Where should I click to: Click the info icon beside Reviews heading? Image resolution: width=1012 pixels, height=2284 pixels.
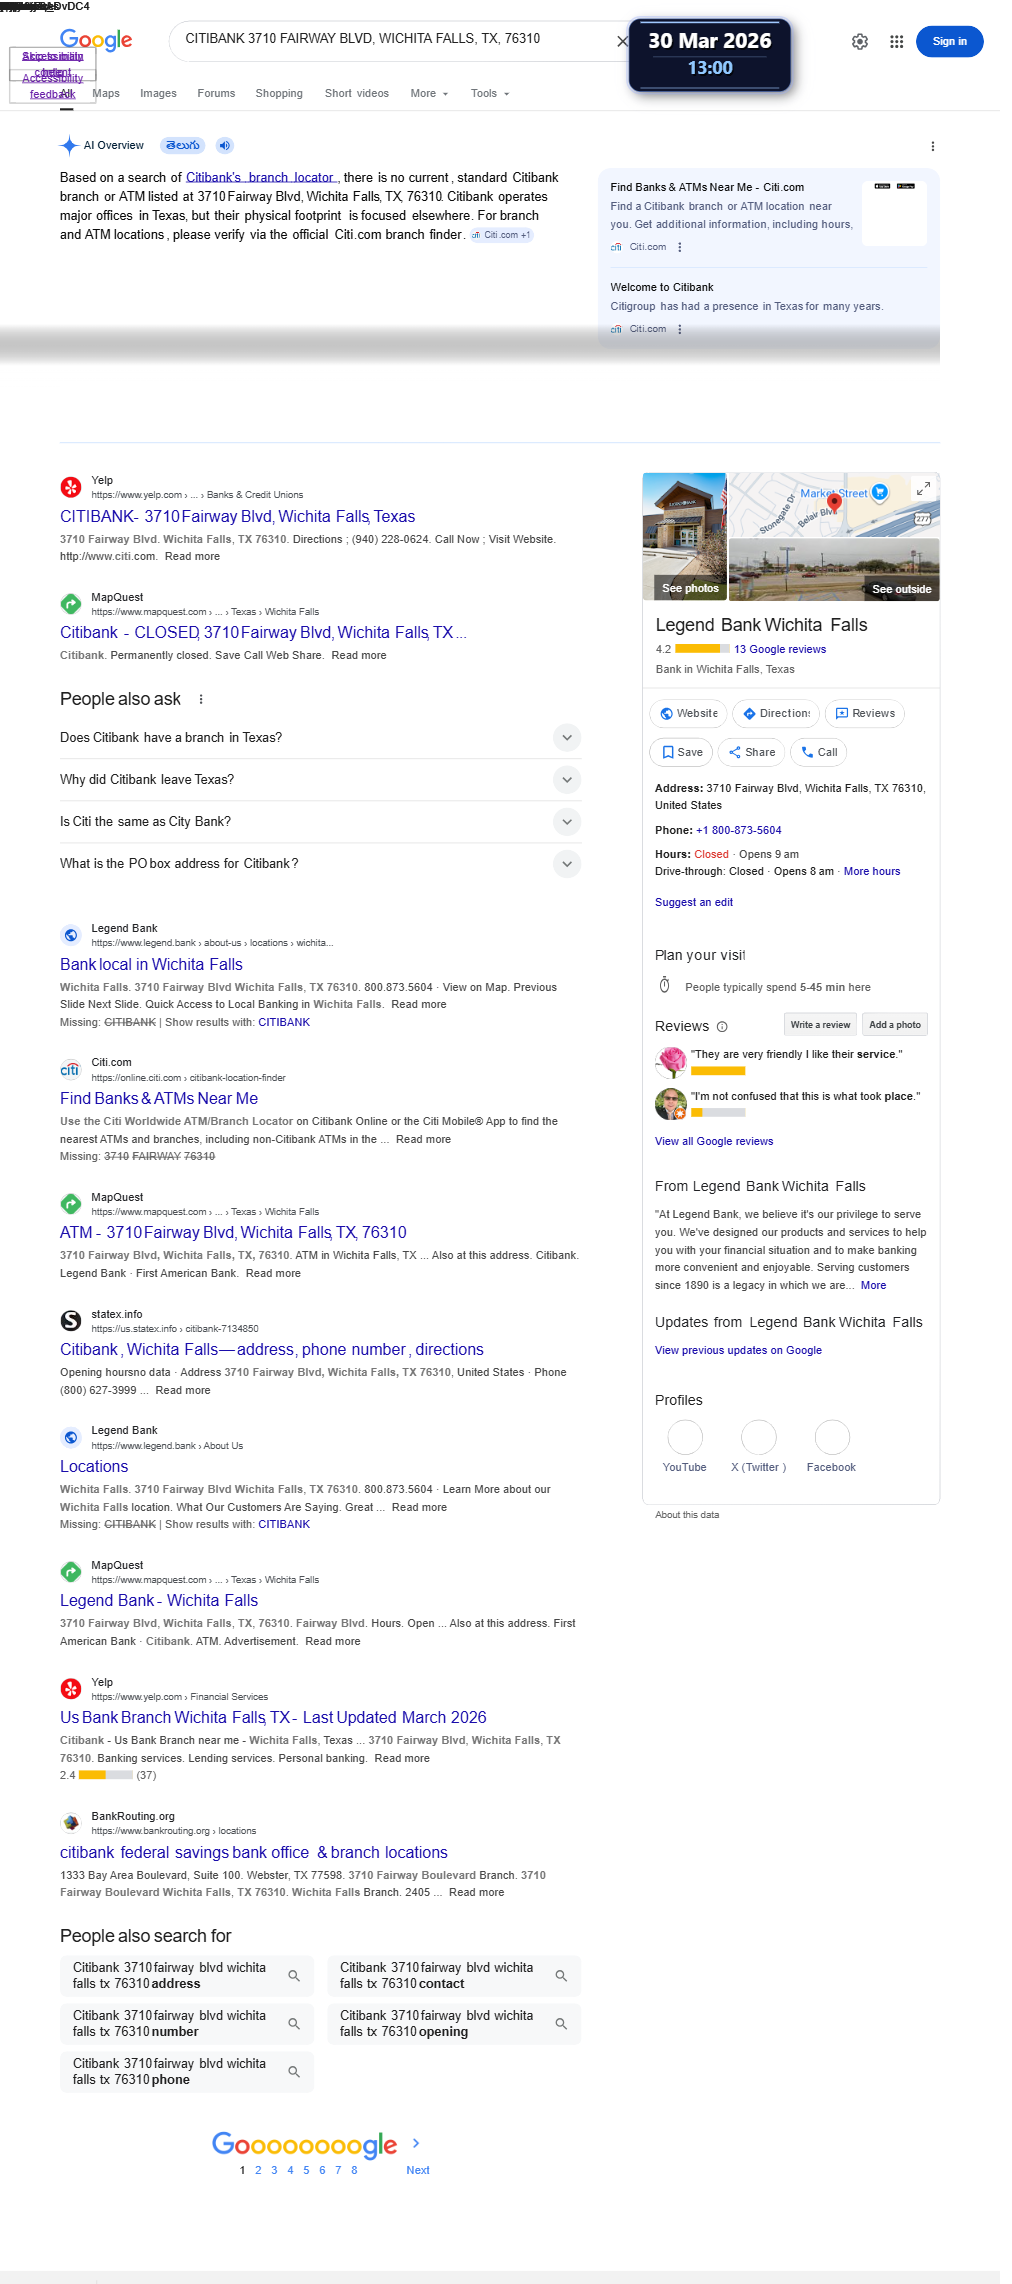pos(722,1027)
